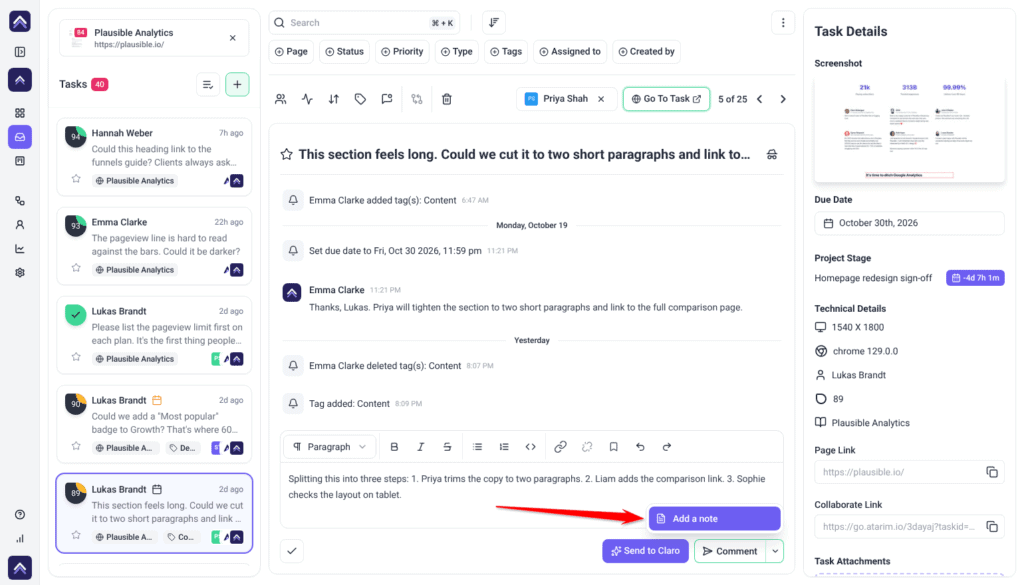The width and height of the screenshot is (1024, 585).
Task: Copy the Page Link URL
Action: 992,472
